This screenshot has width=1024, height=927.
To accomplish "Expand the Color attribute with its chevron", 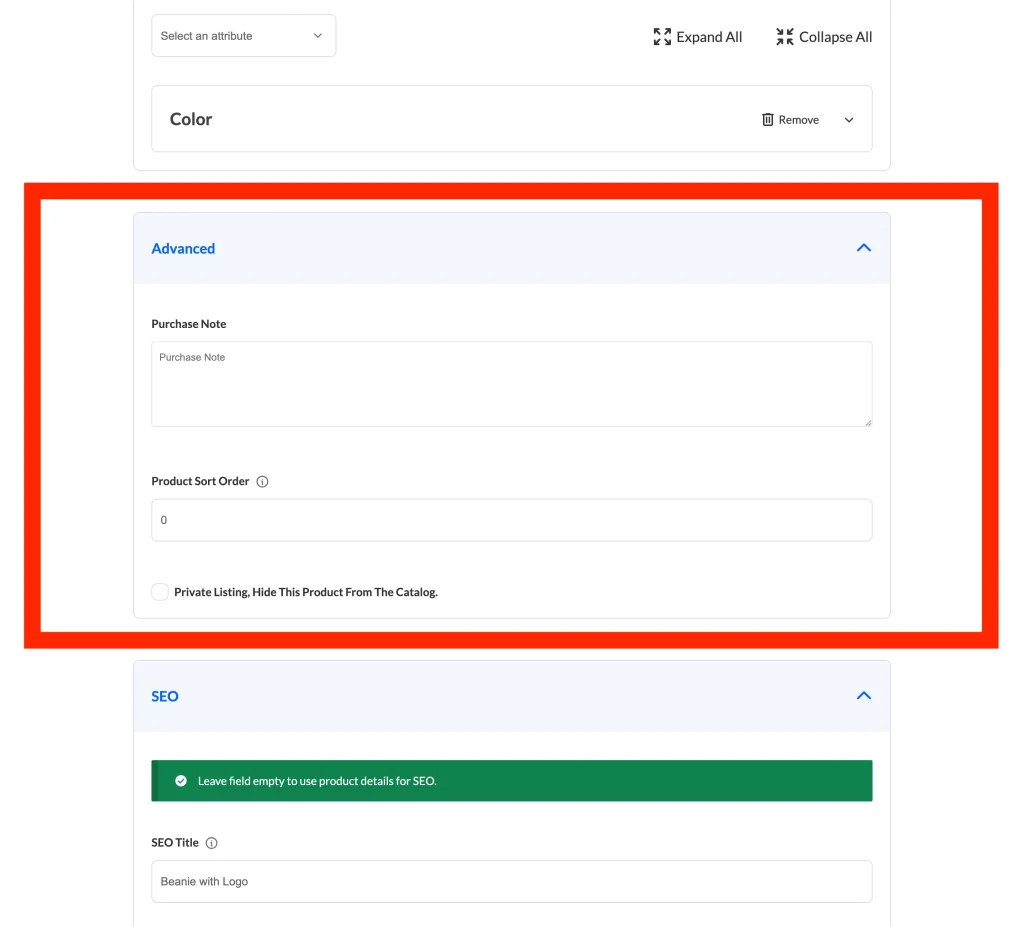I will [849, 120].
